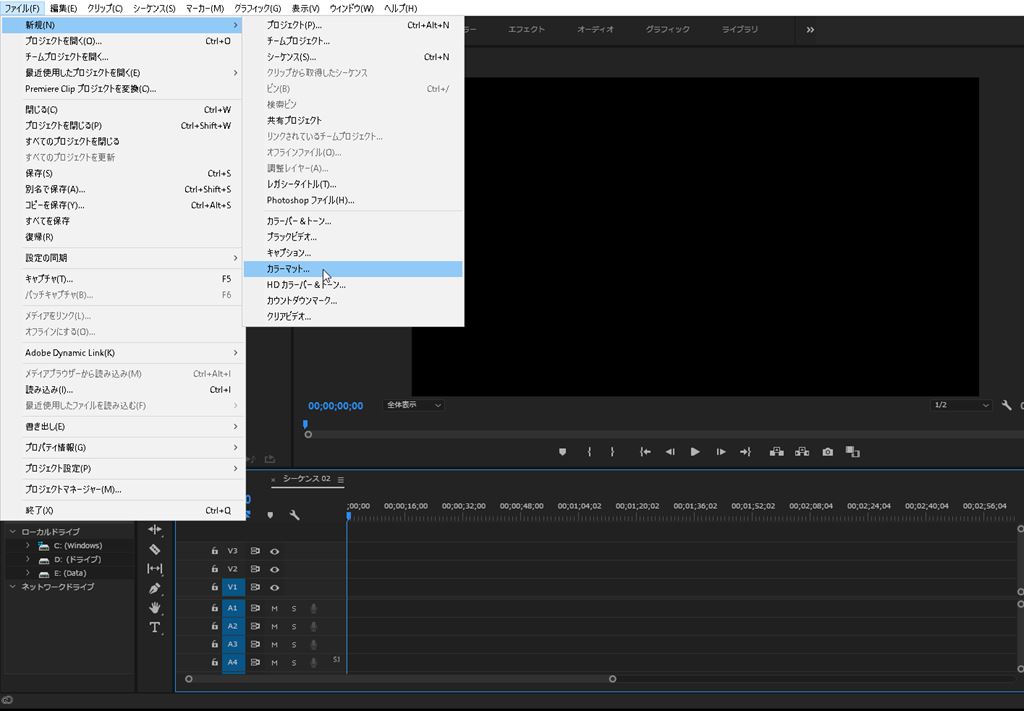The width and height of the screenshot is (1024, 711).
Task: Solo the A2 audio track
Action: click(294, 627)
